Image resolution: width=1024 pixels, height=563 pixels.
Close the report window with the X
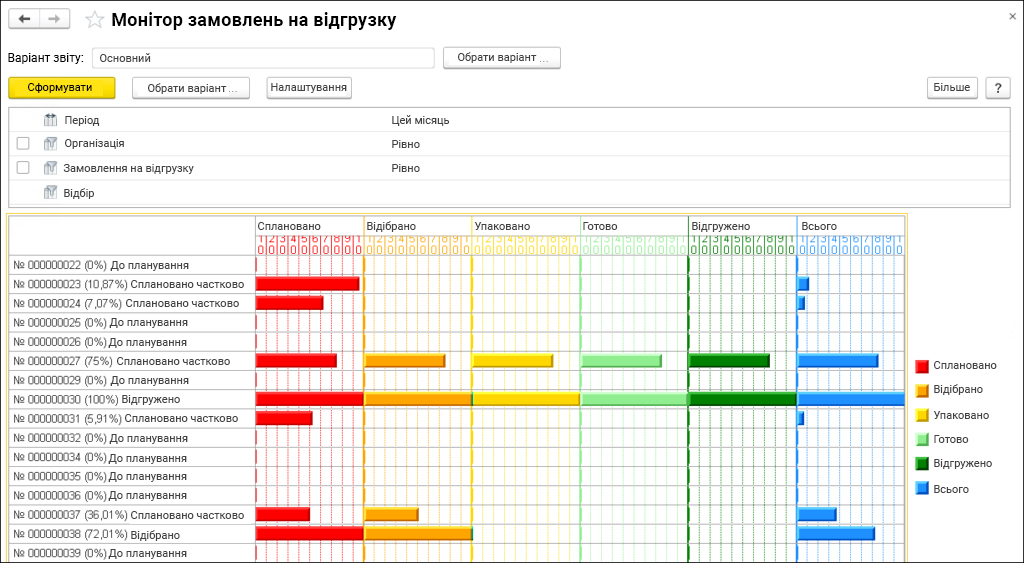coord(1013,16)
